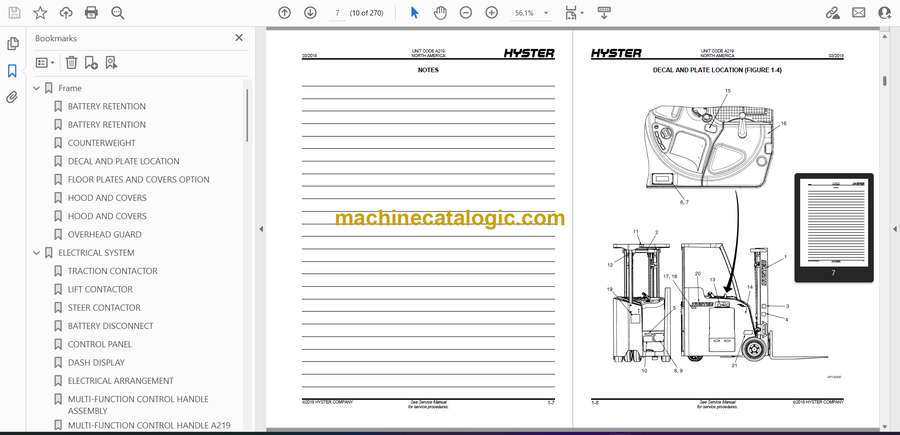Screen dimensions: 900x435
Task: Go to next page arrow
Action: pos(310,13)
